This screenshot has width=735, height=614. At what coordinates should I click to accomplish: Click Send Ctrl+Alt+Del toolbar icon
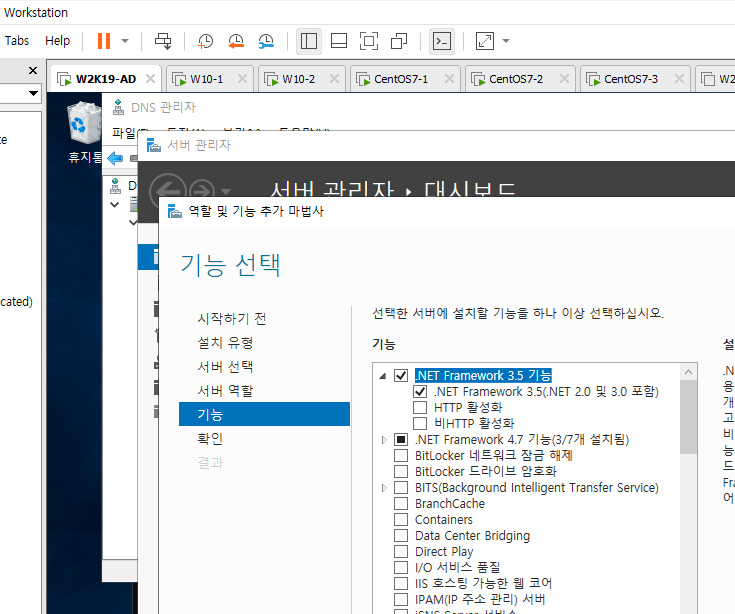pyautogui.click(x=163, y=41)
